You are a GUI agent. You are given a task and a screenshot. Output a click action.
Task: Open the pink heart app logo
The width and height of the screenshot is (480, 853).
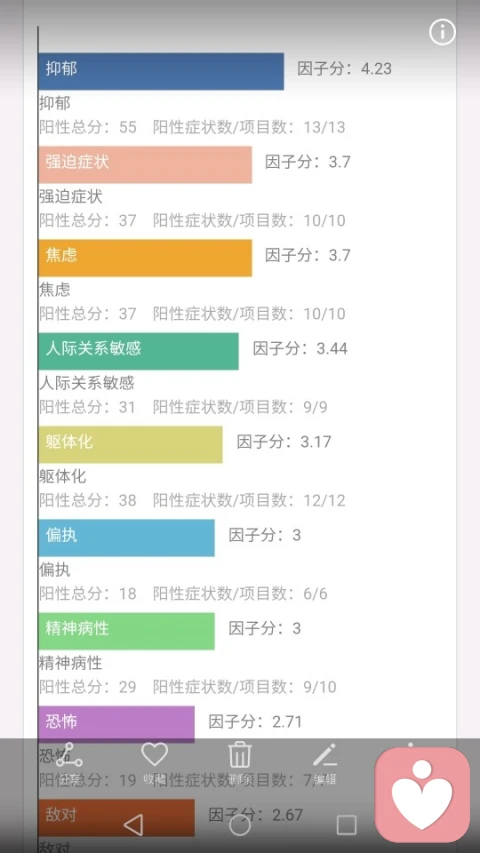tap(422, 794)
